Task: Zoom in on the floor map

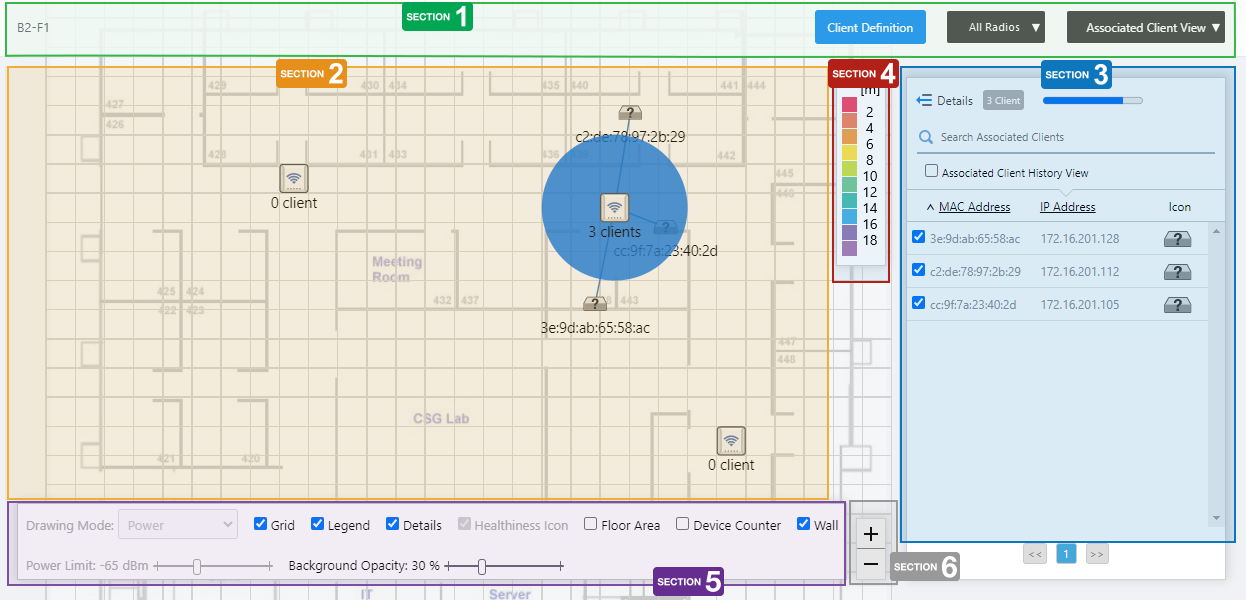Action: pyautogui.click(x=870, y=534)
